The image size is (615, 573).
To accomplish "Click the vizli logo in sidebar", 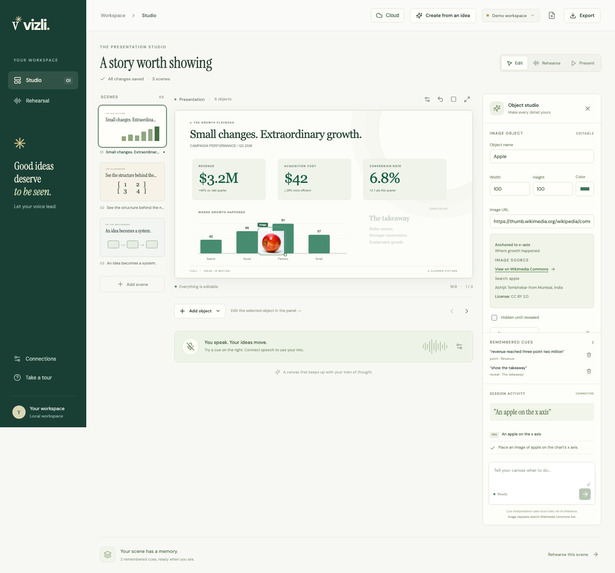I will point(31,24).
